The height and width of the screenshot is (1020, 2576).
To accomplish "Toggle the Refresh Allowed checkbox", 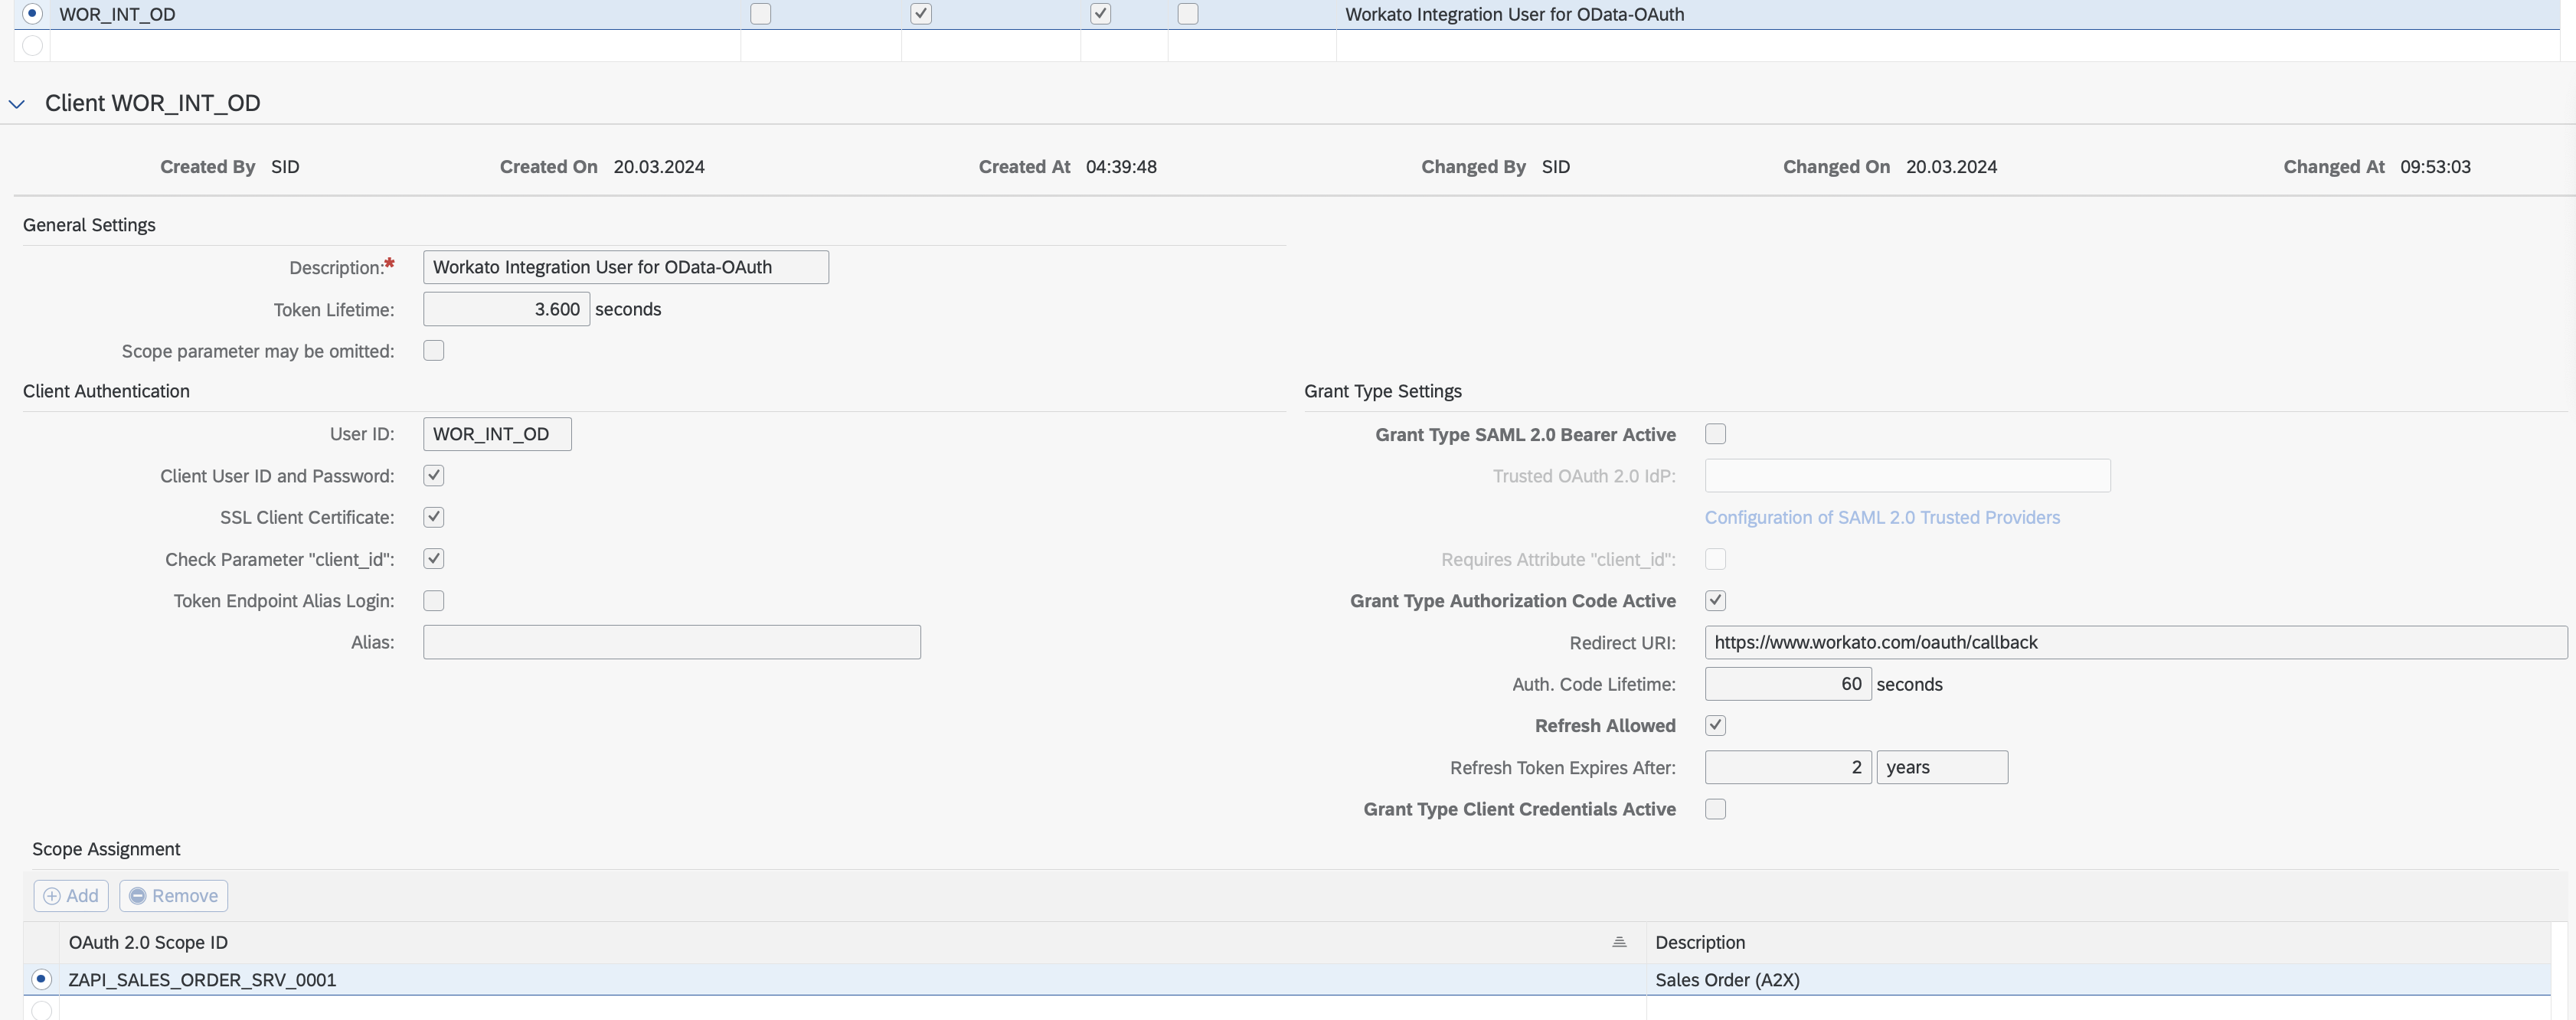I will (1715, 726).
